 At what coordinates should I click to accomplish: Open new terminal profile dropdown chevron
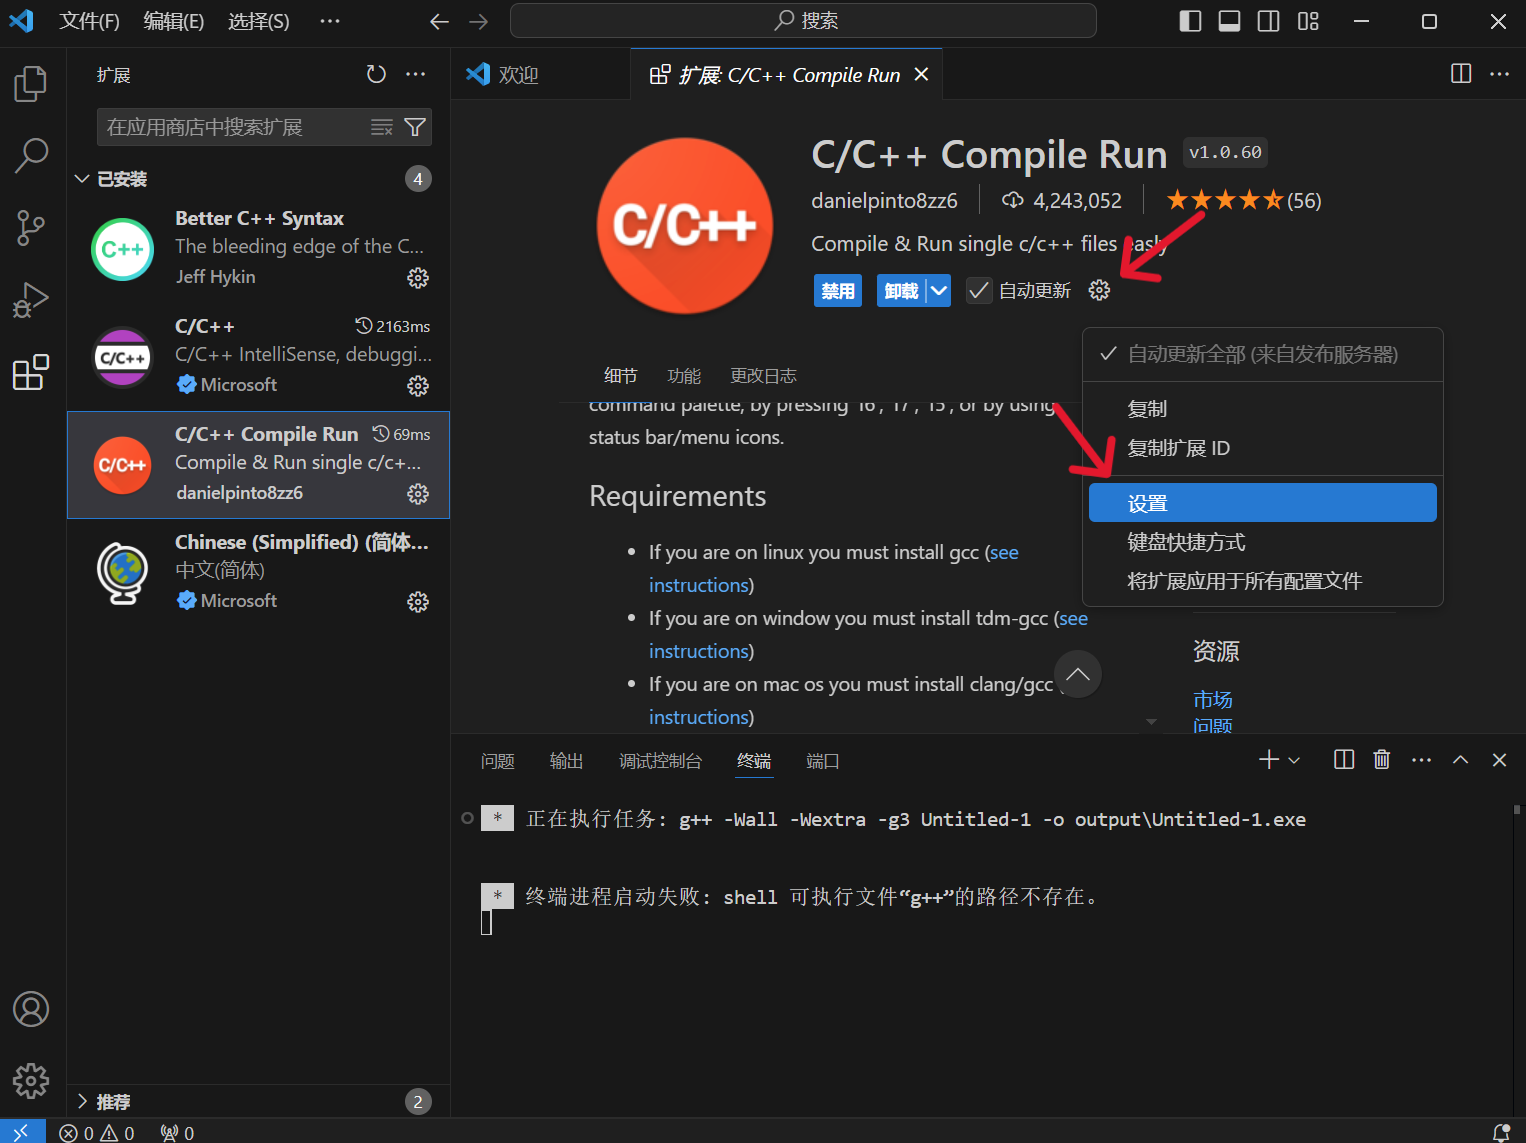tap(1294, 760)
